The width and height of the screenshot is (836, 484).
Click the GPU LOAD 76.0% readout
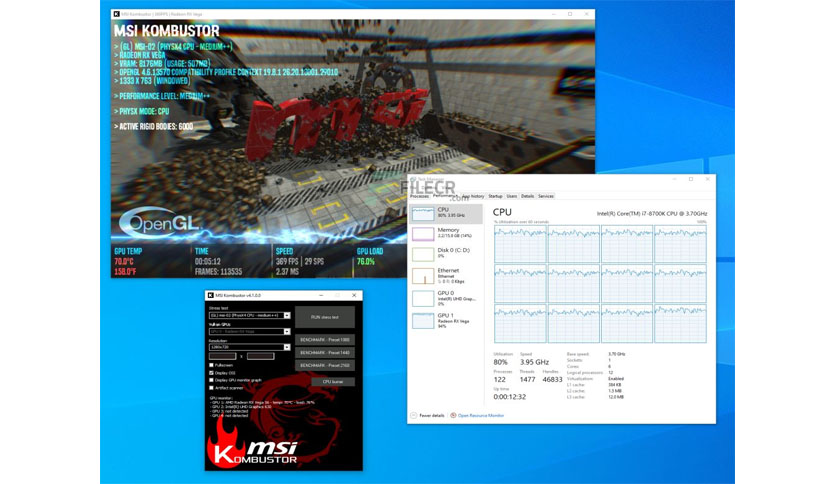(366, 262)
